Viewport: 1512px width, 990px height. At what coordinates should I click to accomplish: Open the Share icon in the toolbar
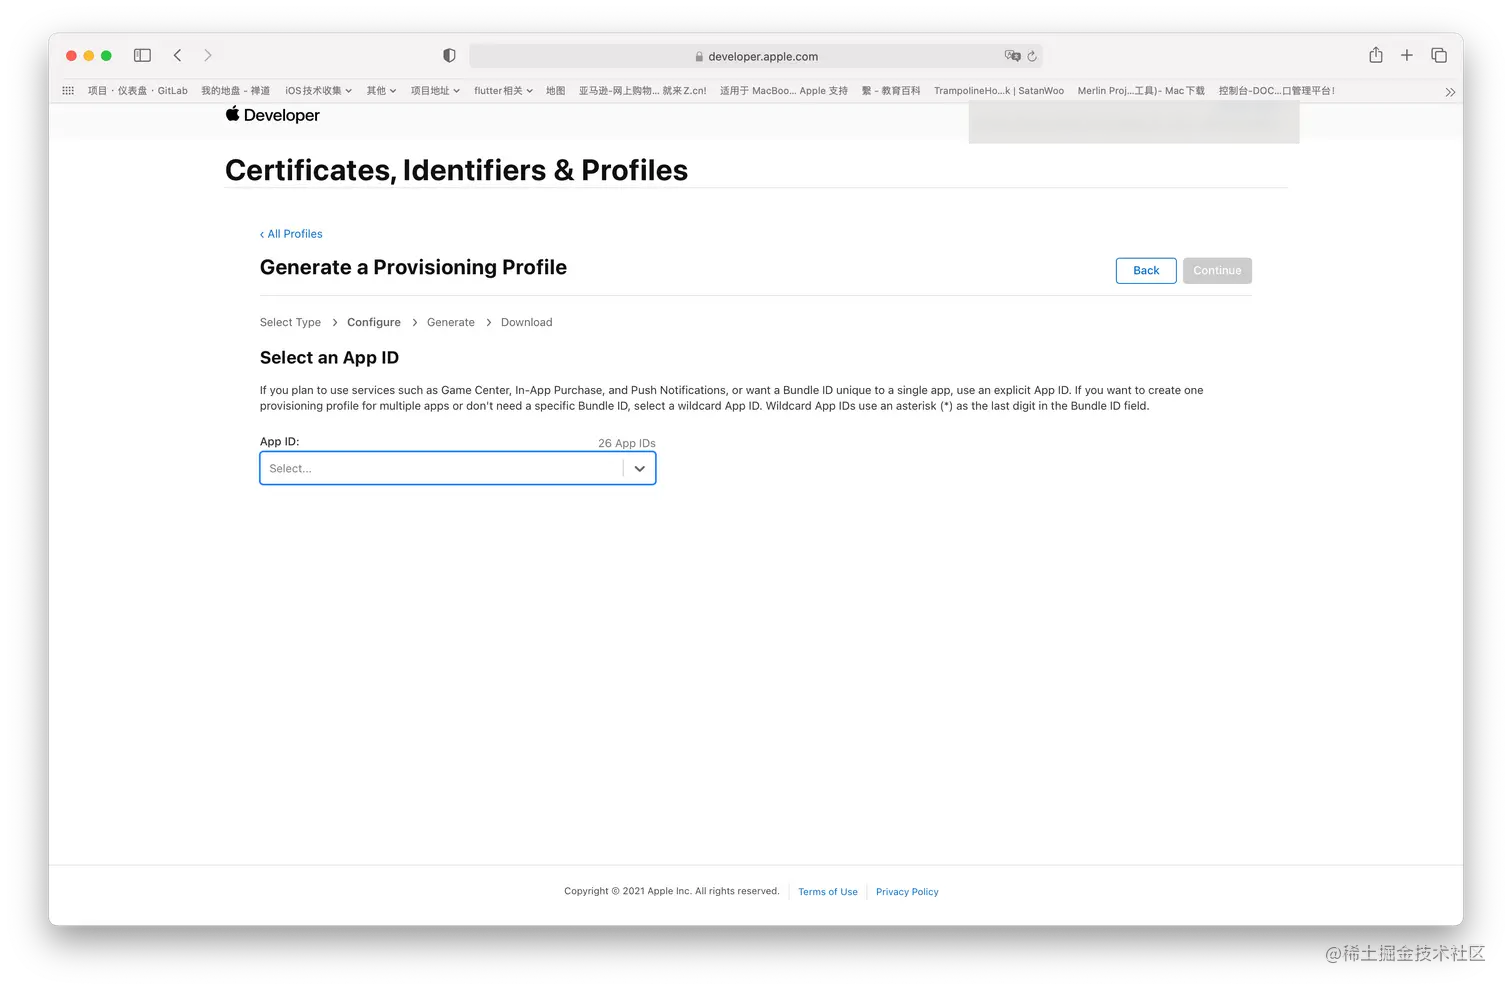1376,55
